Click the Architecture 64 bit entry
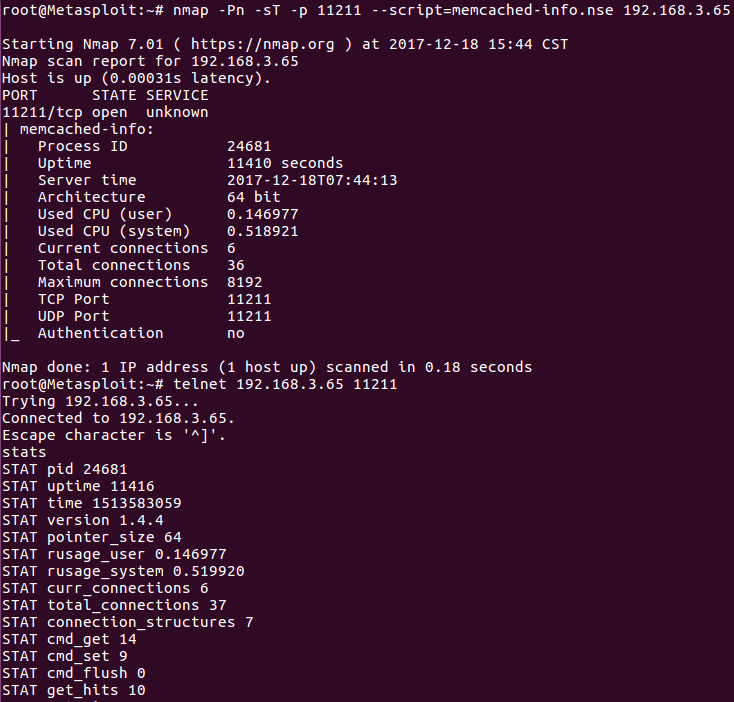734x702 pixels. [159, 197]
